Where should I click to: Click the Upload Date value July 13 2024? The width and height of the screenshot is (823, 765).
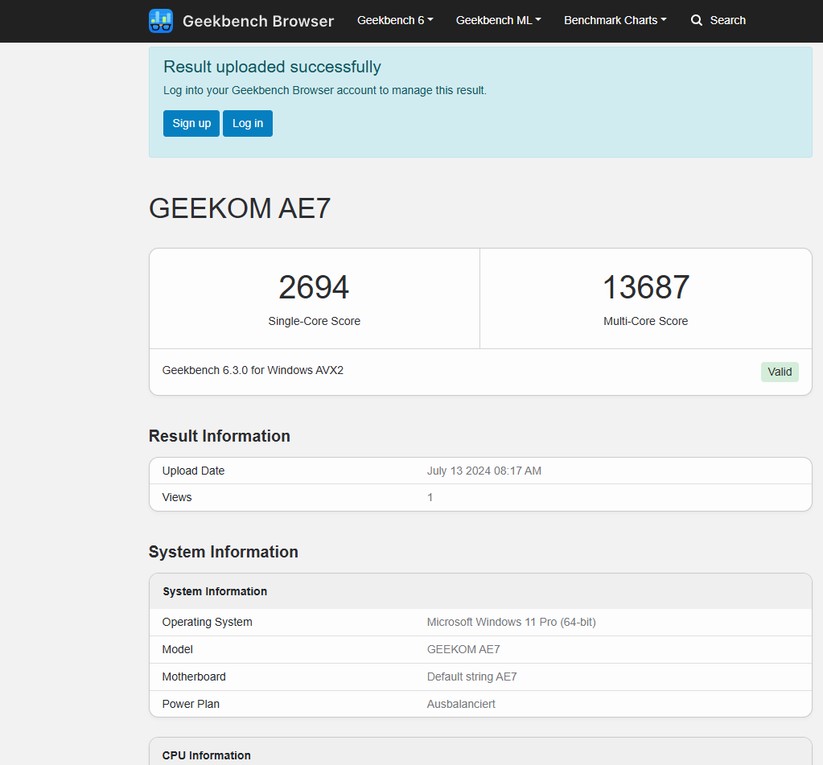(483, 471)
